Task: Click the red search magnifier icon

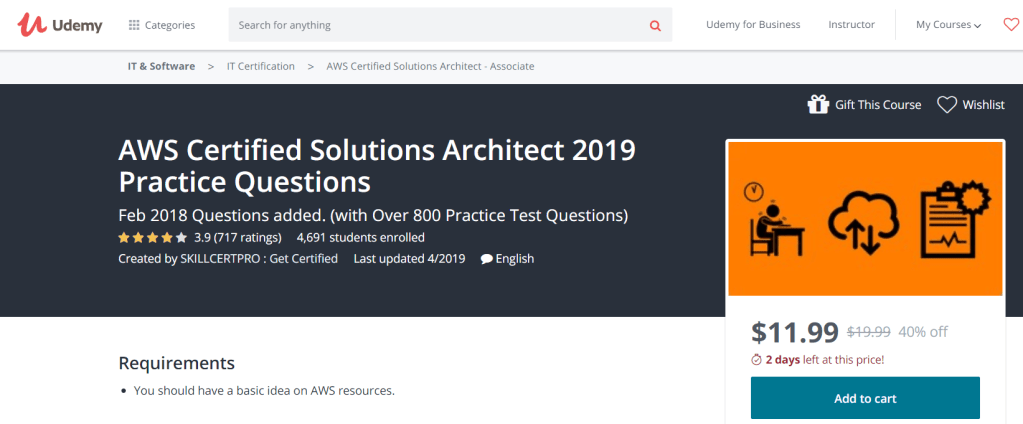Action: click(x=655, y=25)
